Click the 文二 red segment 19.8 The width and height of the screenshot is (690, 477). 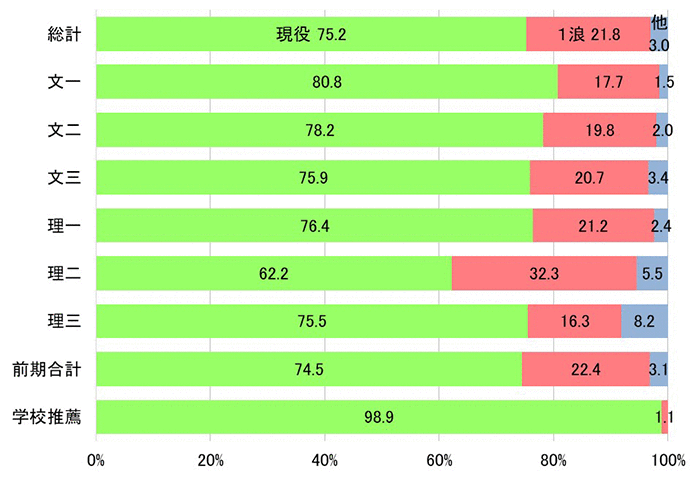tap(600, 130)
